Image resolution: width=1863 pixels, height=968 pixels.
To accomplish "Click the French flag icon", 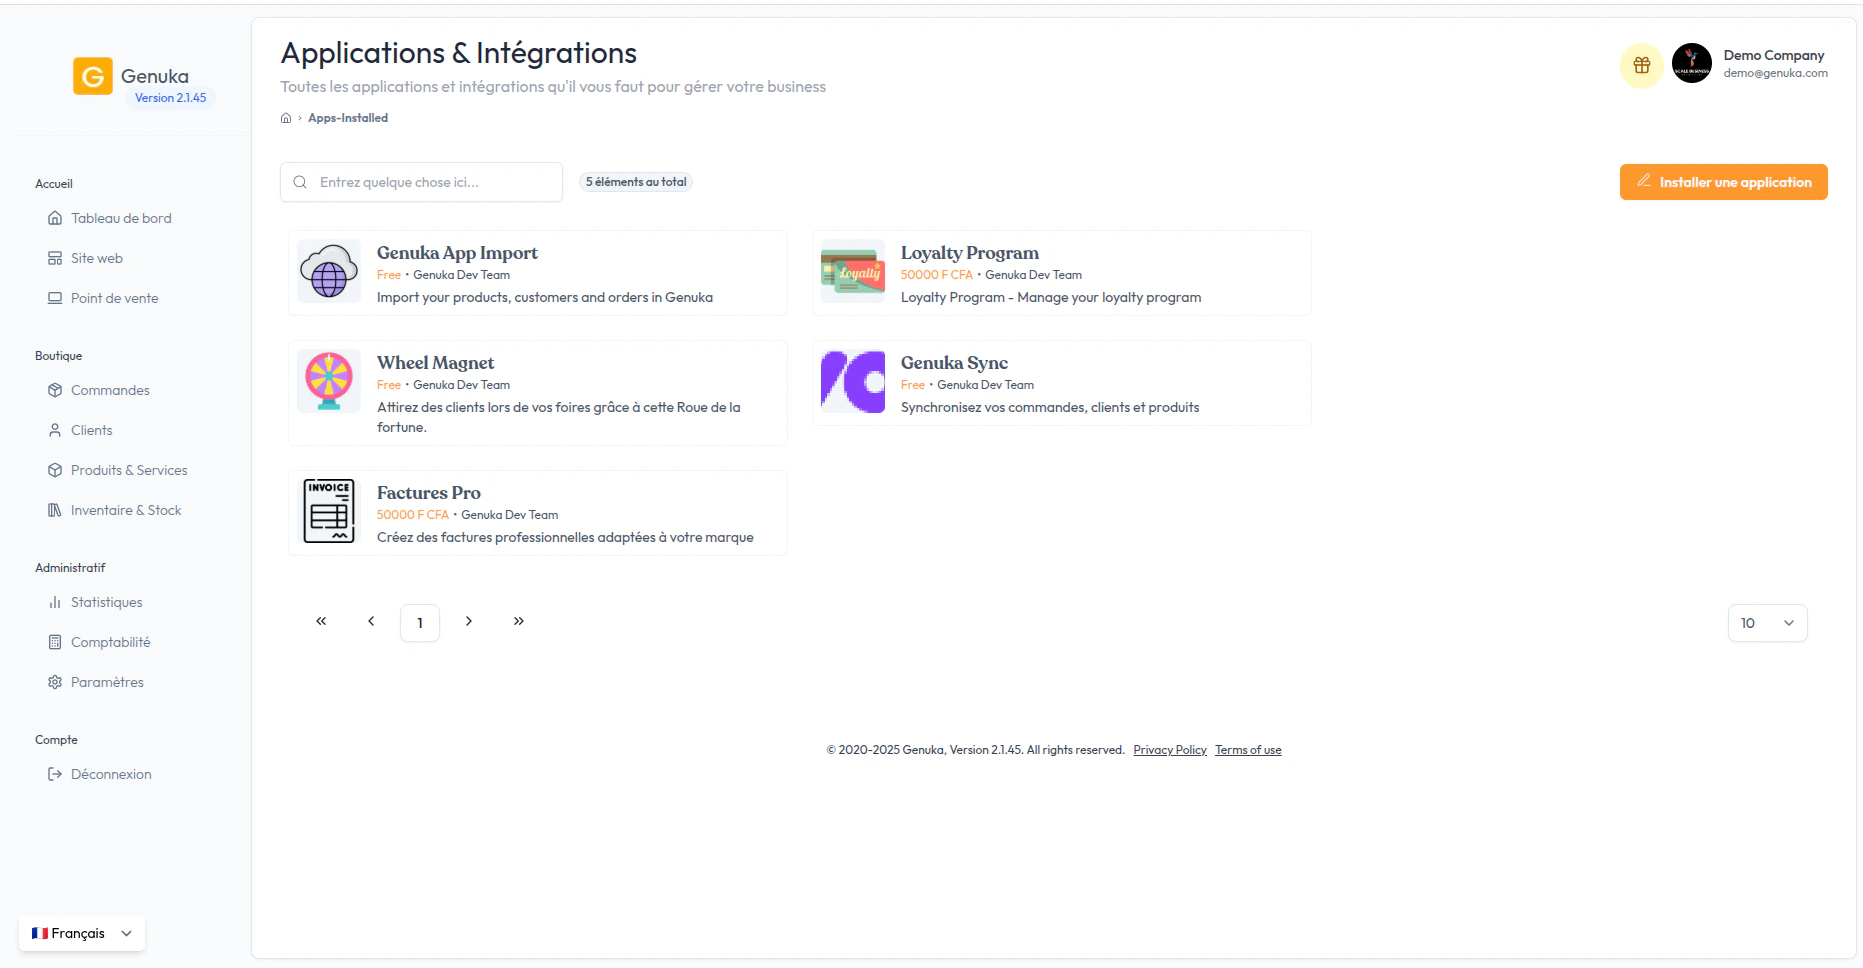I will 40,933.
